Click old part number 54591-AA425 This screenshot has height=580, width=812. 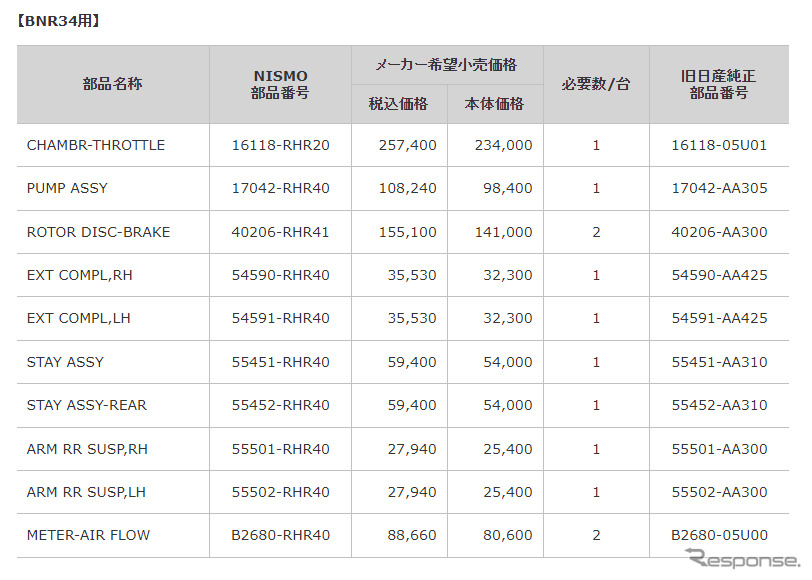(x=719, y=318)
